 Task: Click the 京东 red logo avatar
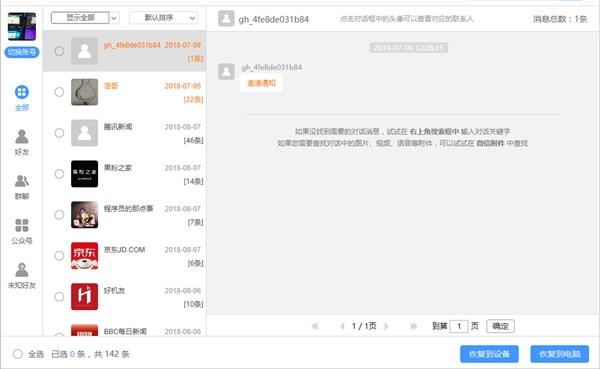(85, 256)
